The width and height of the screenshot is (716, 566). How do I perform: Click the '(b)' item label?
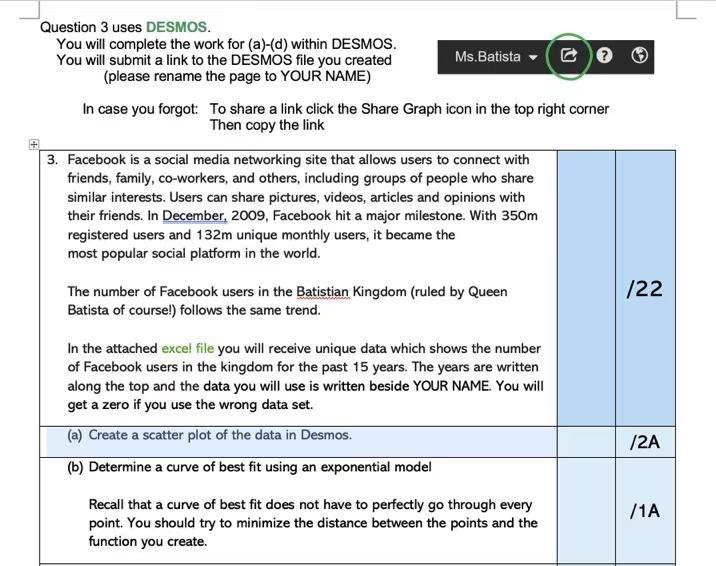75,467
